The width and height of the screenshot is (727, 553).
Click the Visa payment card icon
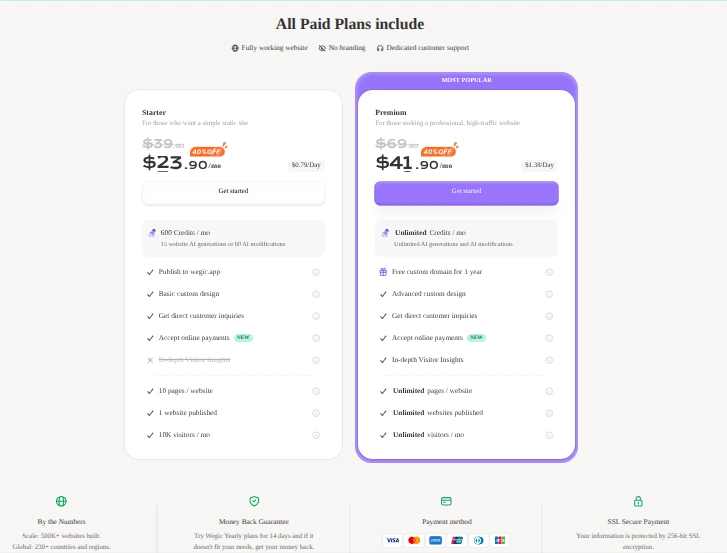(x=393, y=540)
